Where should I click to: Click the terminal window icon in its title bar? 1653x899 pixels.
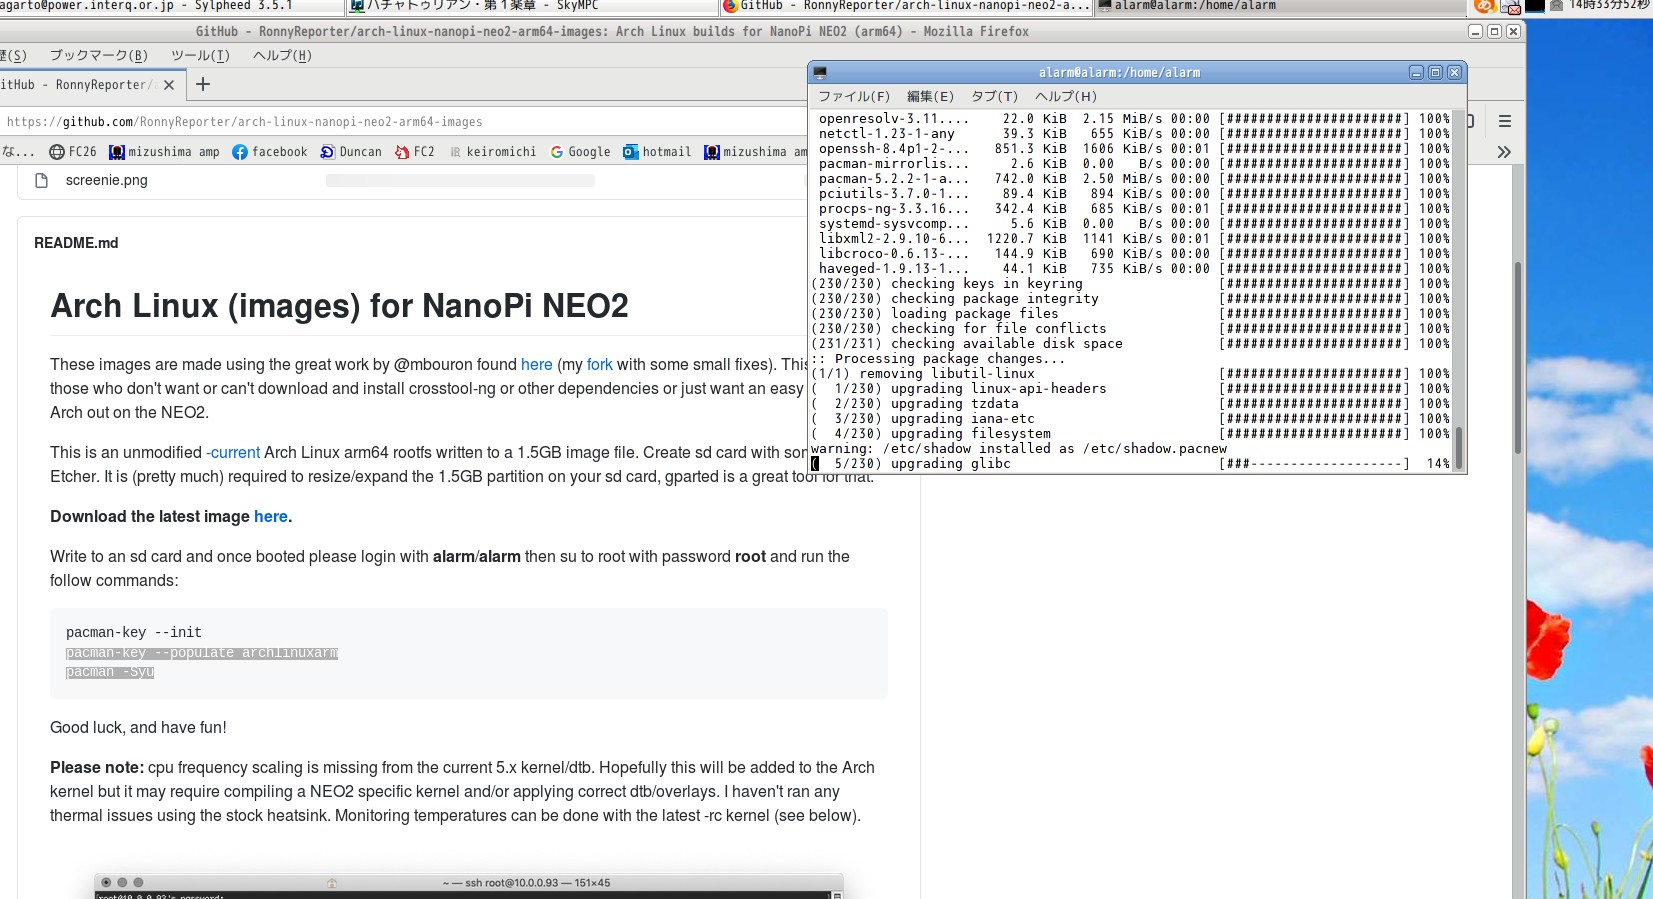click(x=820, y=73)
